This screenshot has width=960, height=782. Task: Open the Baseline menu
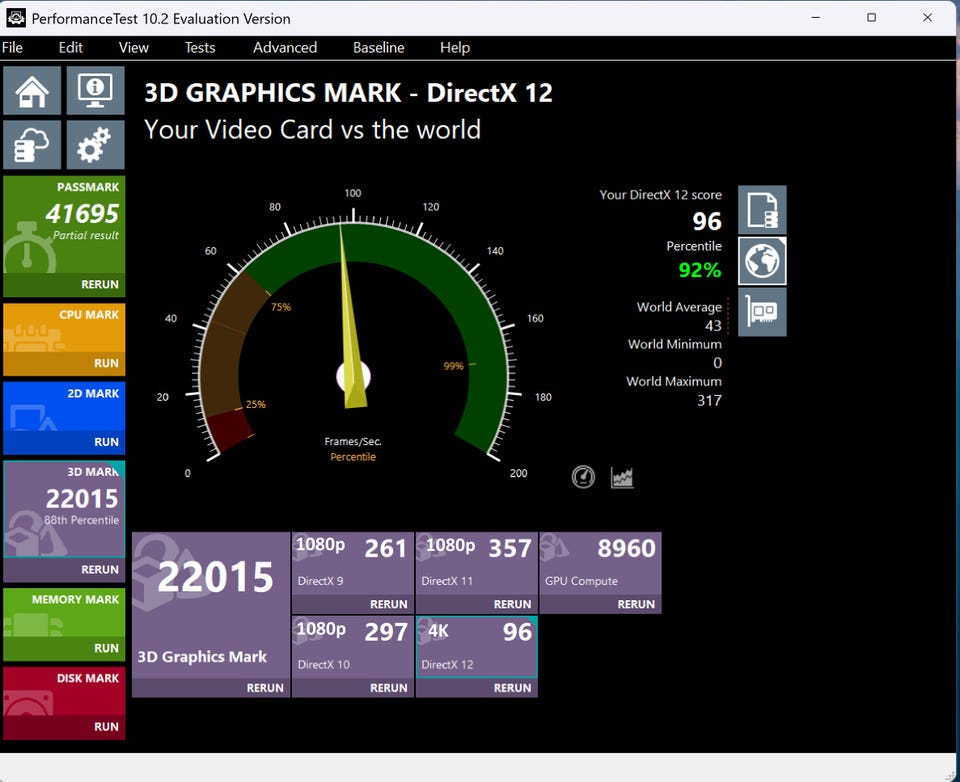[378, 47]
